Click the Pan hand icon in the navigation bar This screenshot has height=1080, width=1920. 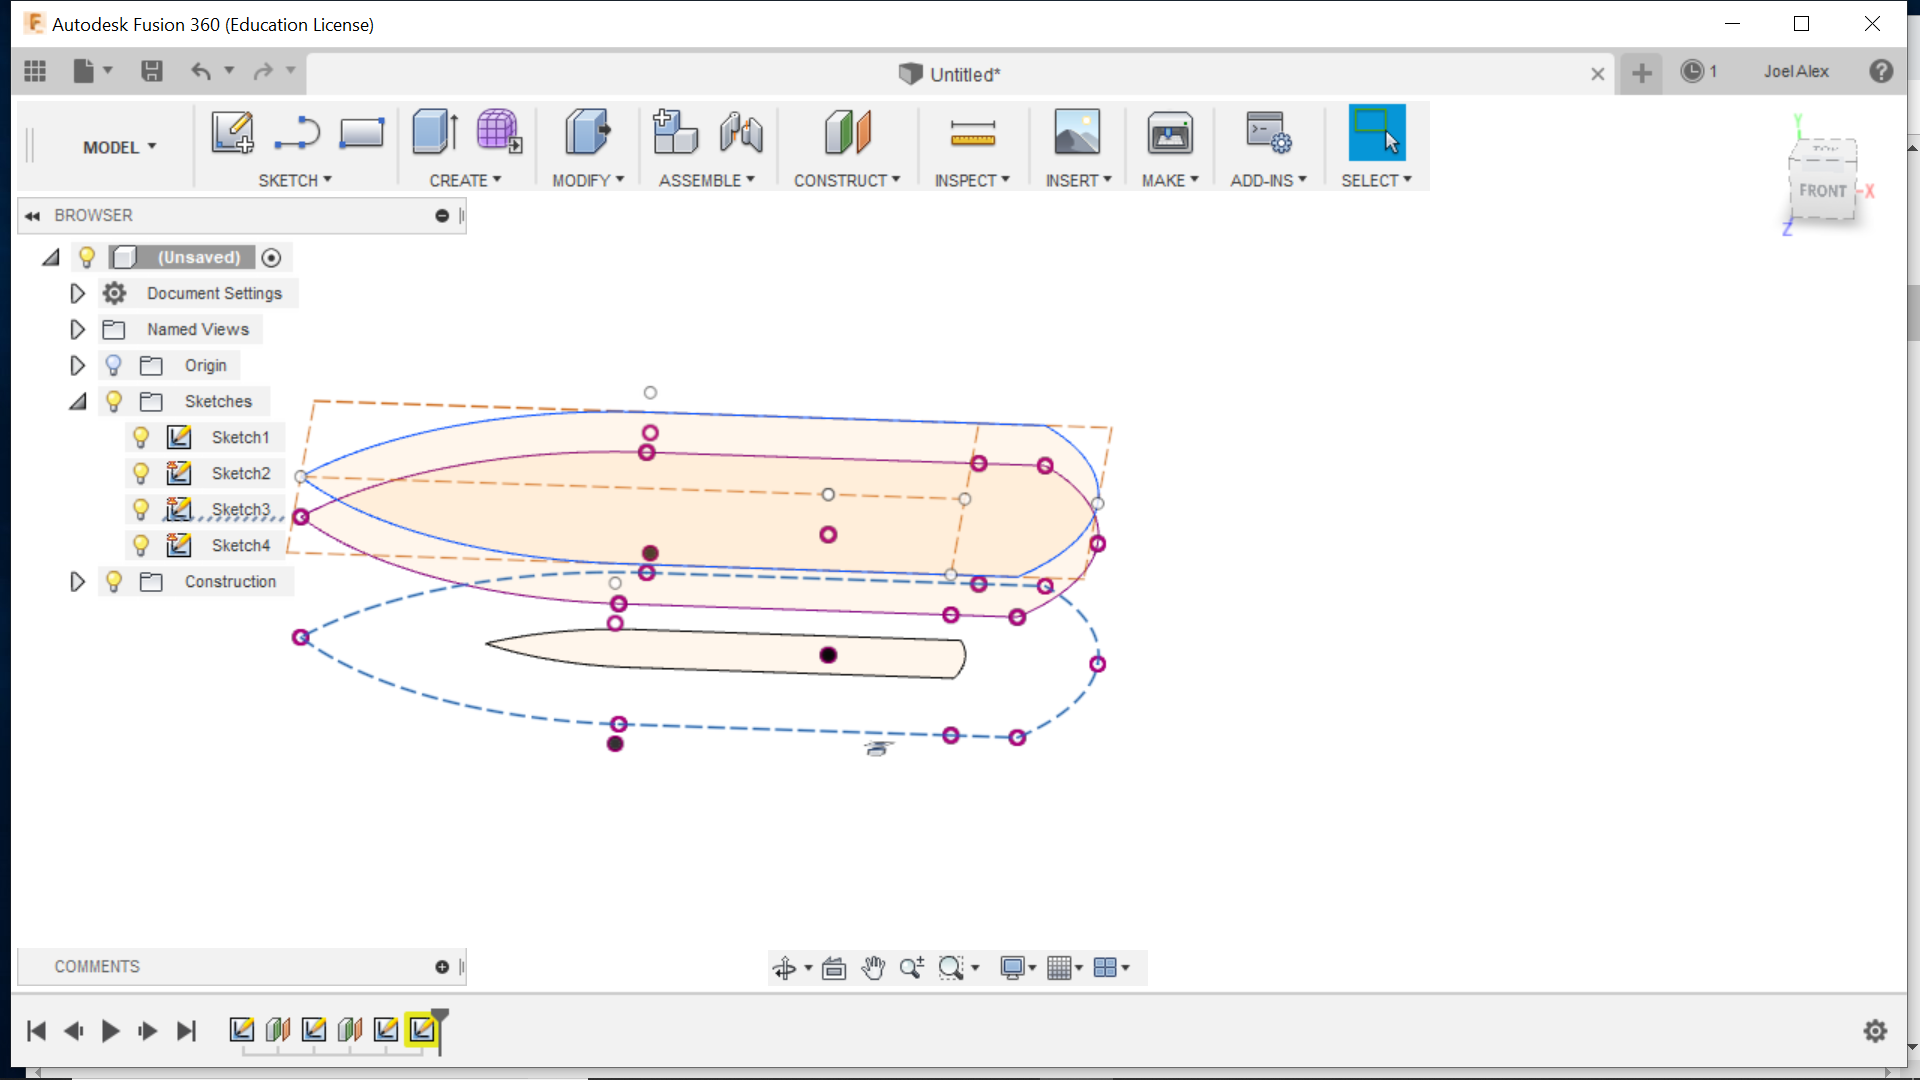point(873,967)
